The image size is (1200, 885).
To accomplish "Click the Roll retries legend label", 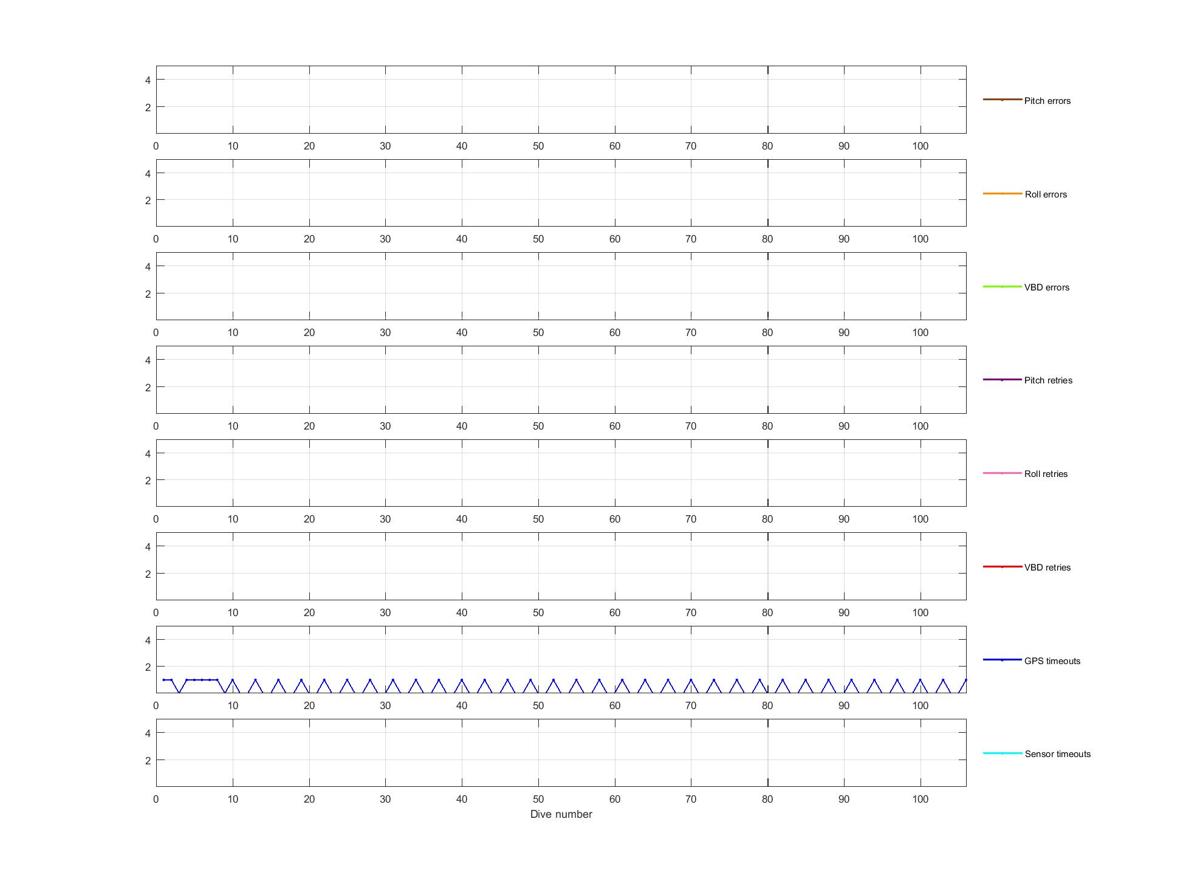I will (x=1046, y=474).
